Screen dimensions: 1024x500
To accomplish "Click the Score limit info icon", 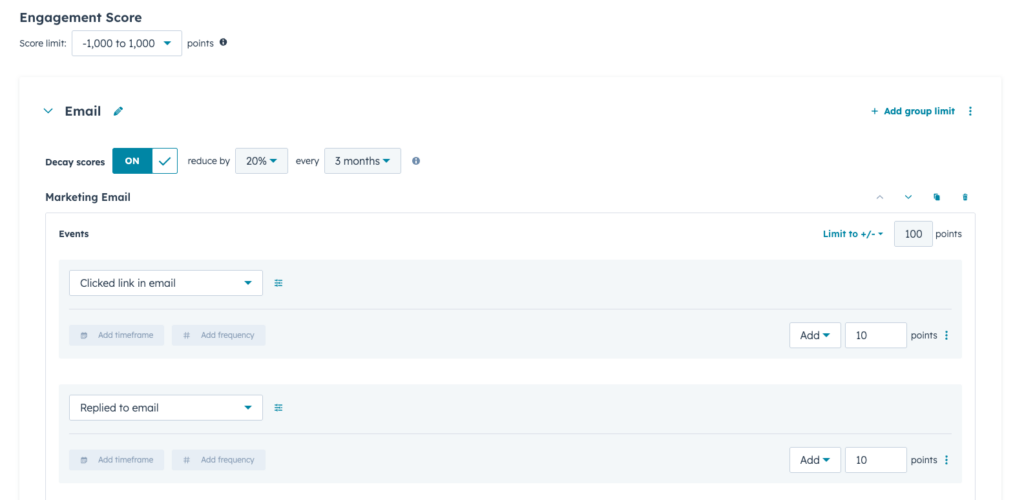I will [x=223, y=43].
